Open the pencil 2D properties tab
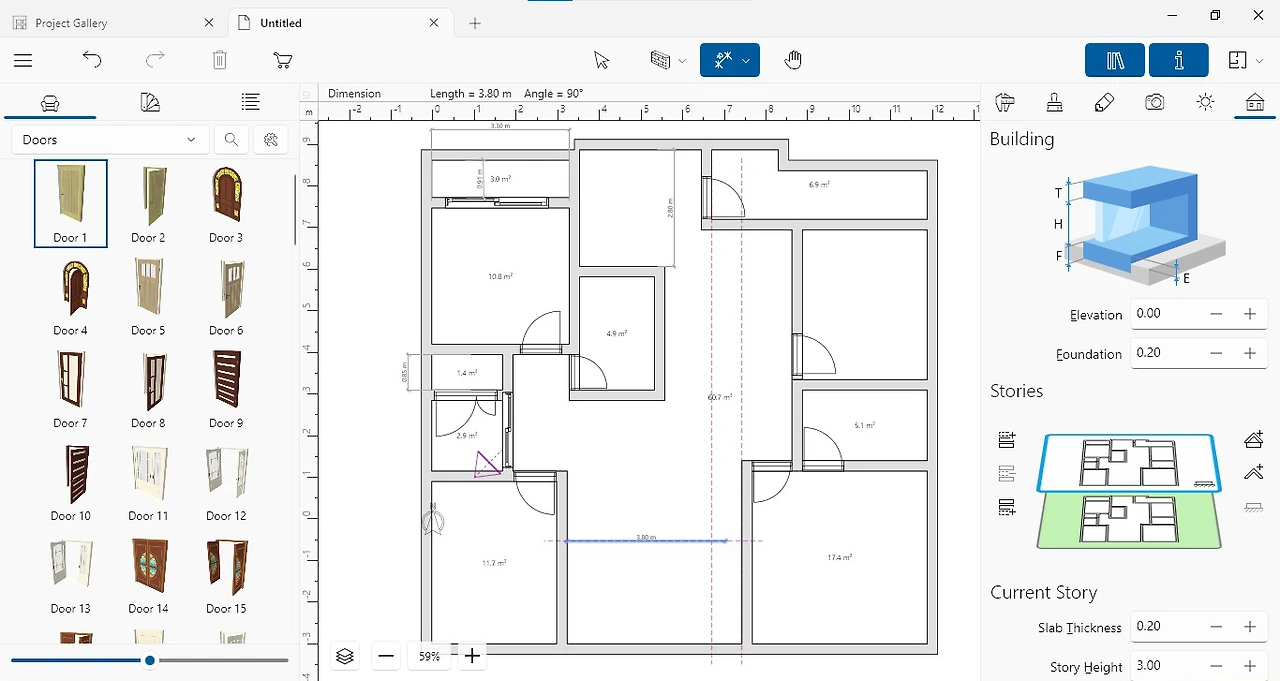 tap(1104, 102)
